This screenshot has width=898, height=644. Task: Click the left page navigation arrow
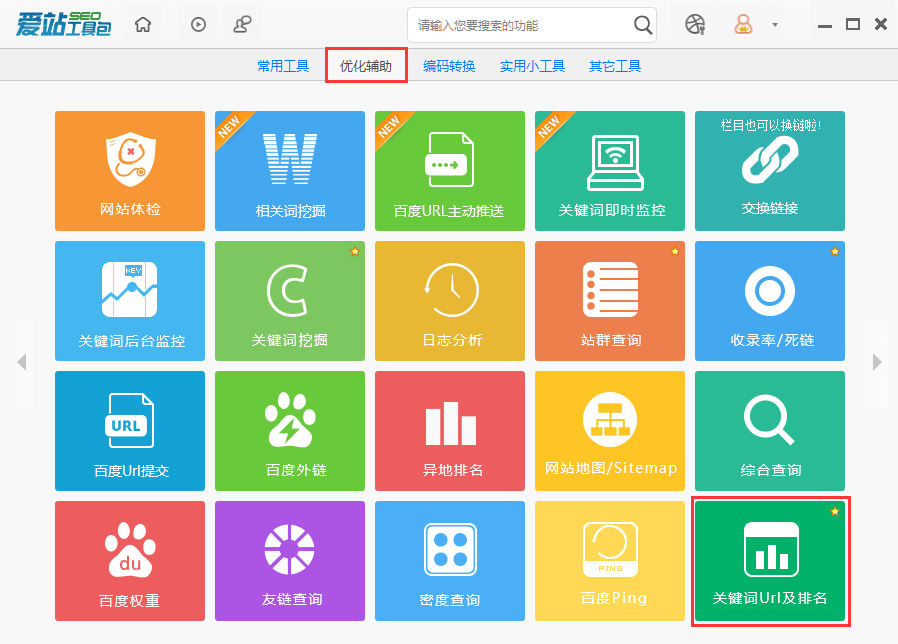coord(21,362)
